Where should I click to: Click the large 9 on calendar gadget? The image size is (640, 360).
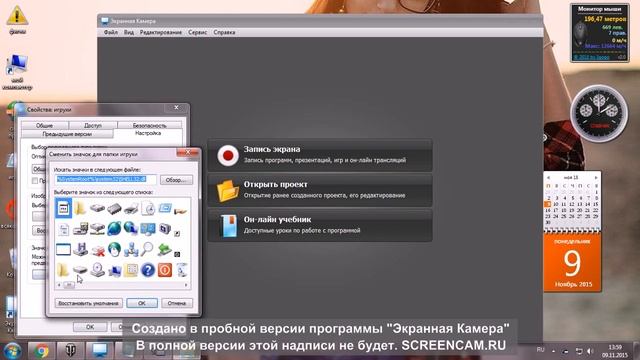pyautogui.click(x=572, y=263)
